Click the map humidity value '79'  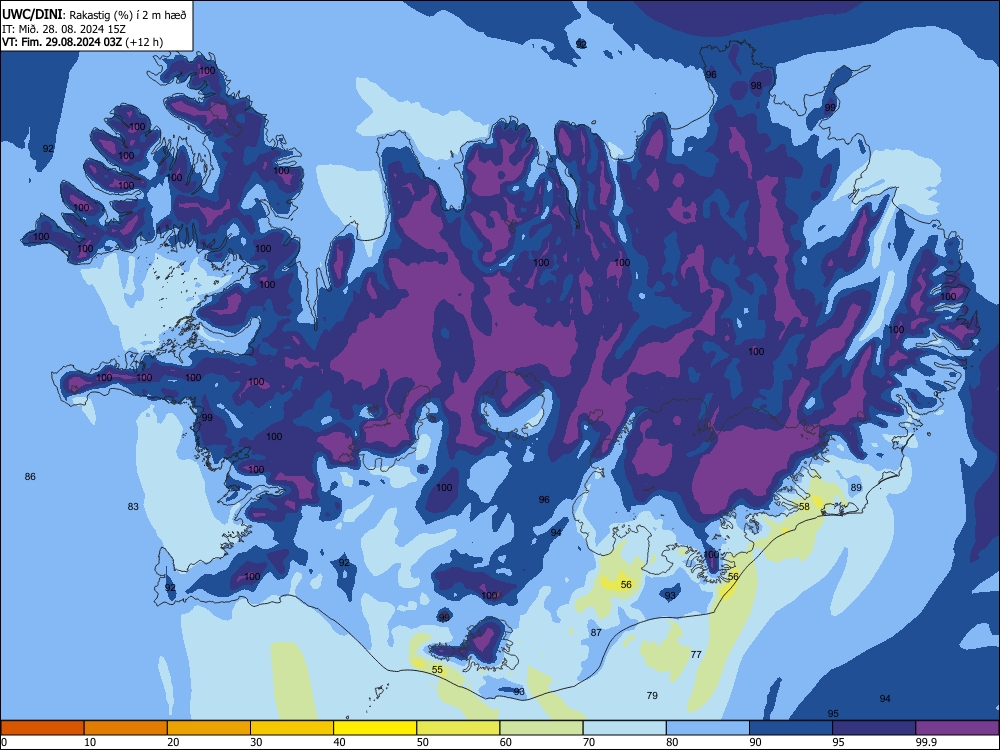pyautogui.click(x=652, y=695)
